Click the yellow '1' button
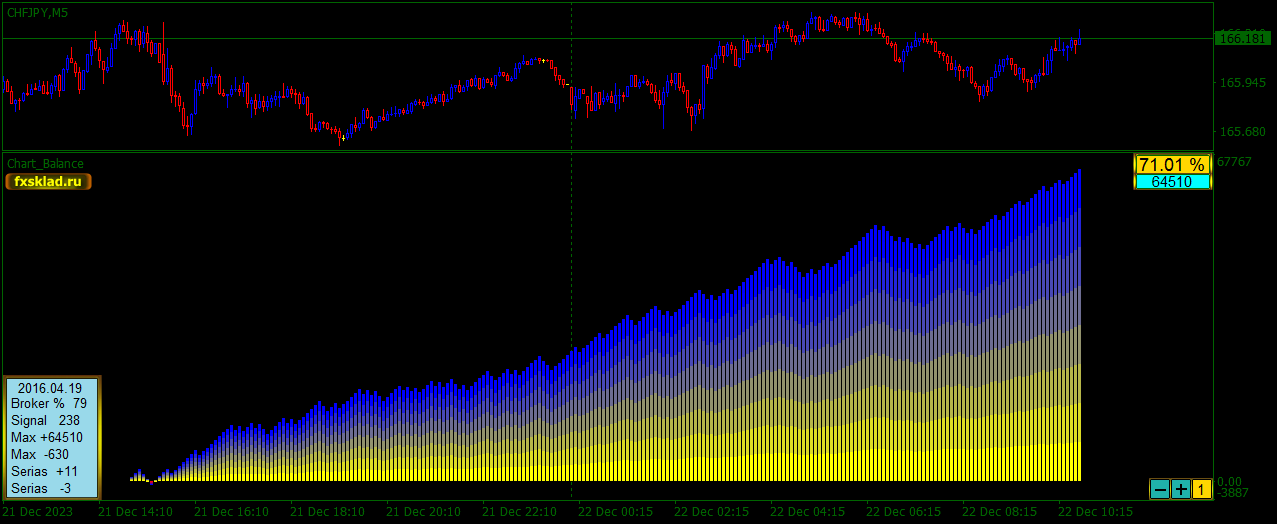The height and width of the screenshot is (524, 1277). (x=1202, y=489)
